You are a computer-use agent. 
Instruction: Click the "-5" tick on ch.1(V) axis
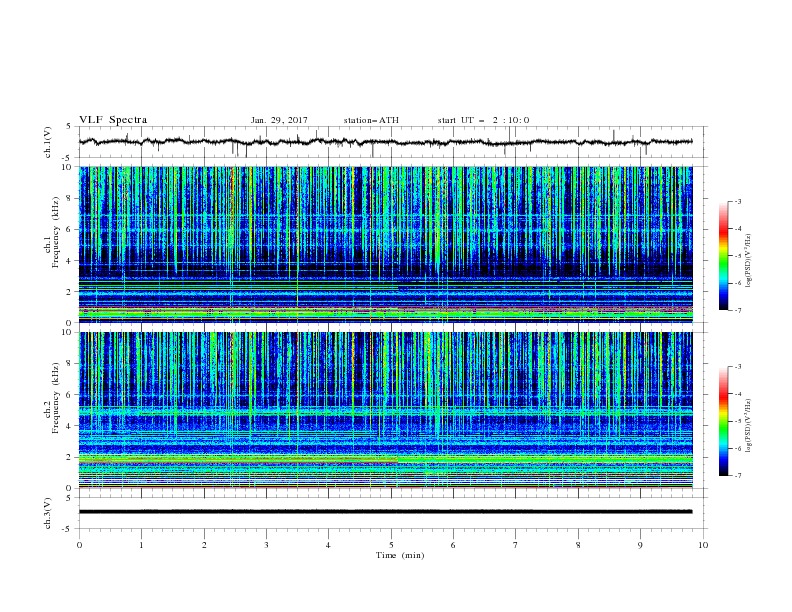coord(67,158)
